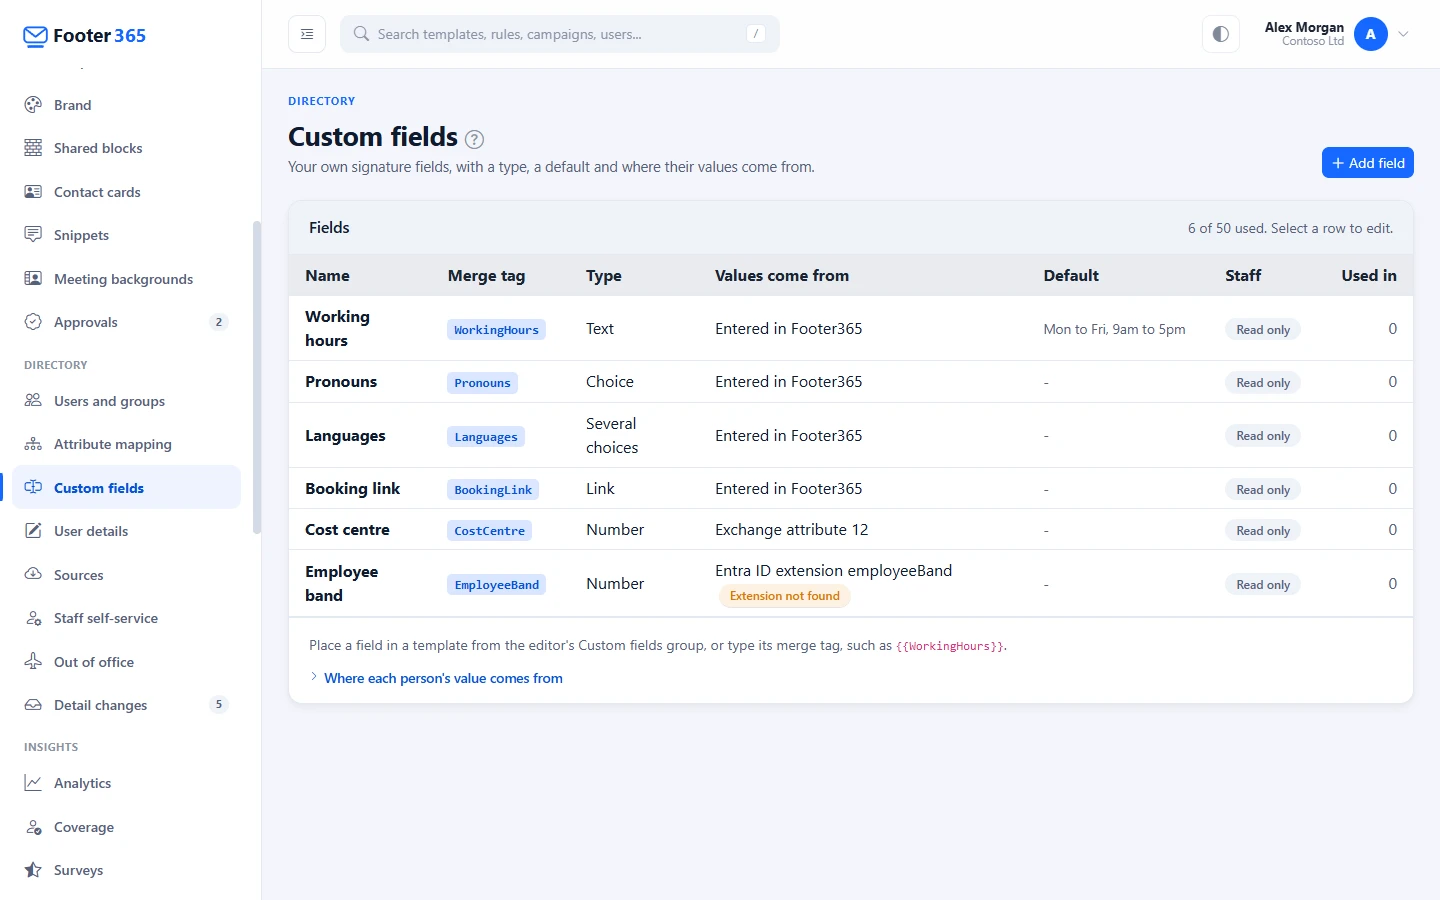
Task: Click Exchange attribute 12 cell
Action: point(791,530)
